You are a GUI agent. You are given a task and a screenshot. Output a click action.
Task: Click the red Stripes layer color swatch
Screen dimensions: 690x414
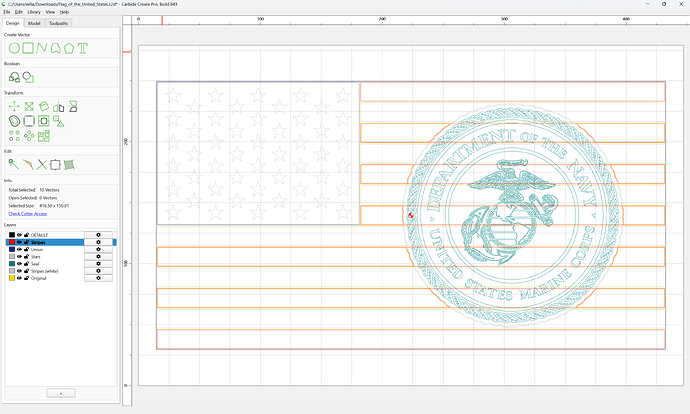[x=12, y=242]
